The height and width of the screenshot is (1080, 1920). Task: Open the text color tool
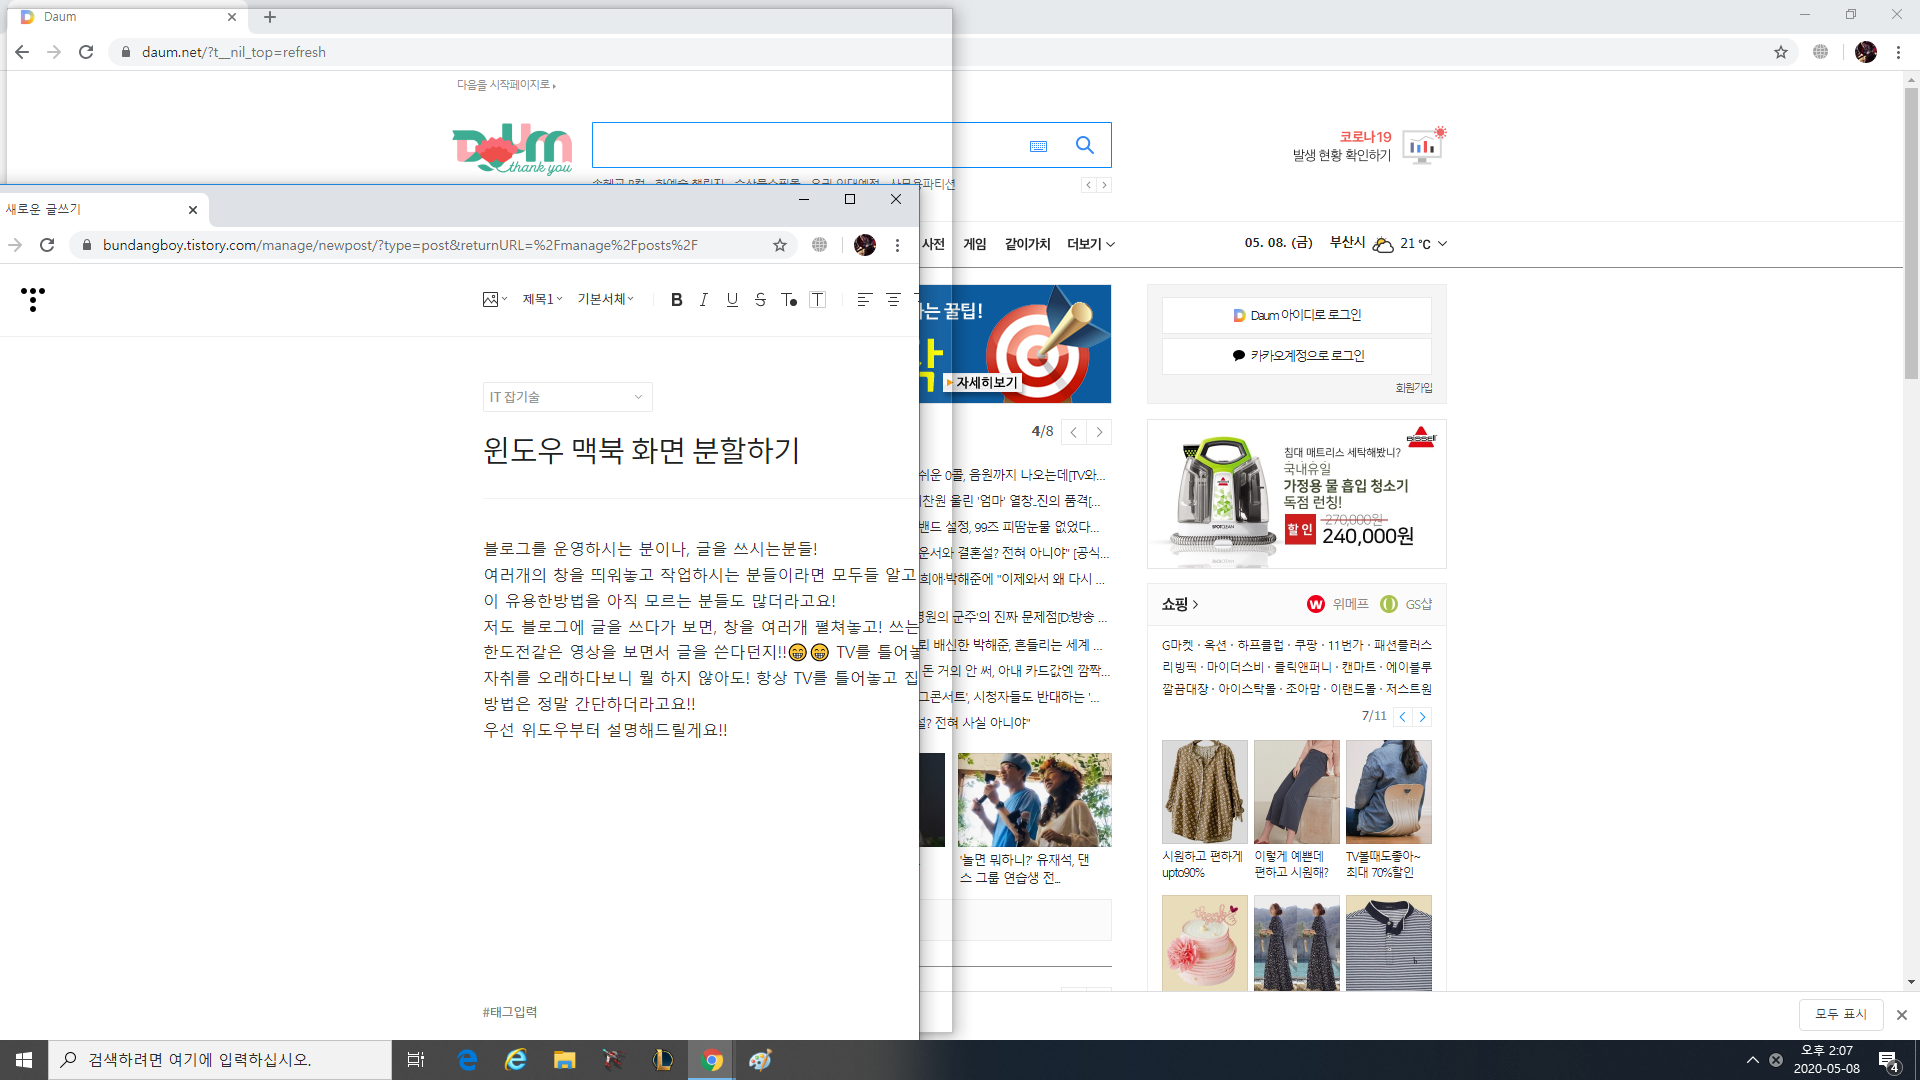click(789, 299)
